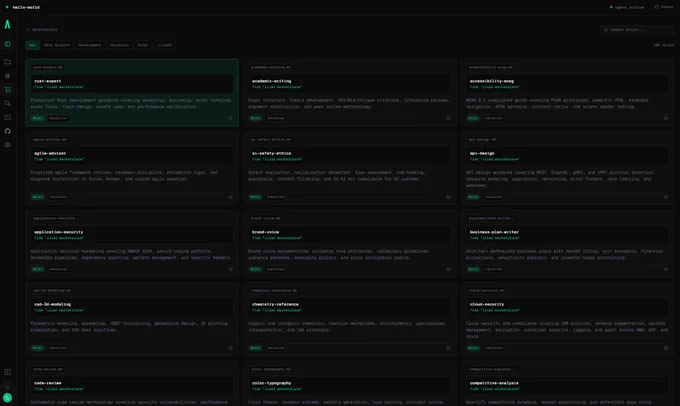Open the magnifier search icon in the sidebar
680x406 pixels.
[x=7, y=104]
